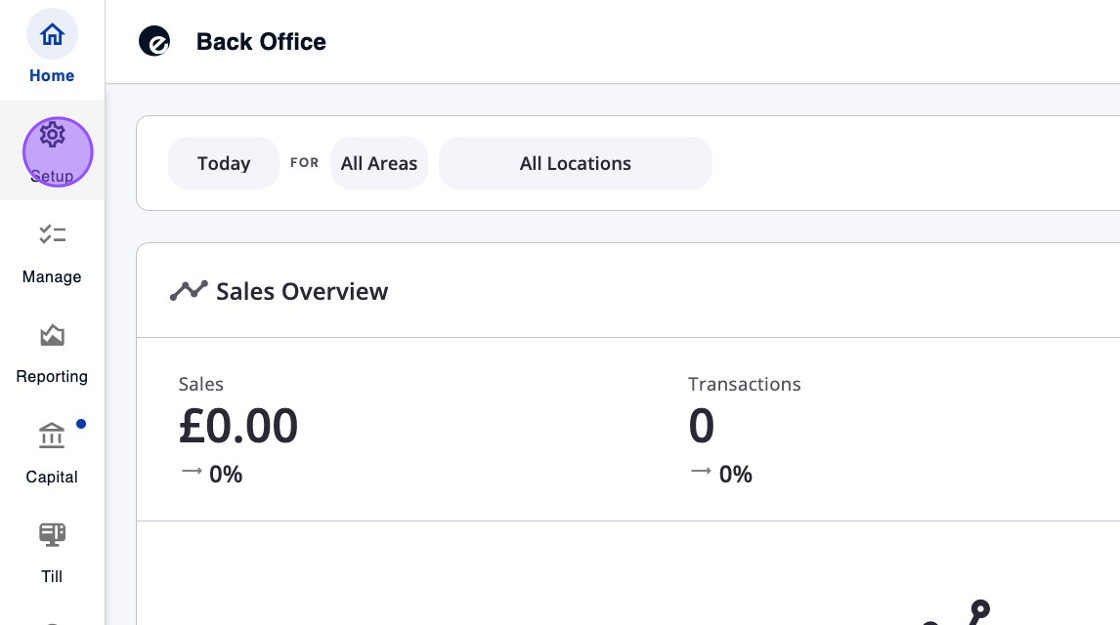Screen dimensions: 1120x625
Task: Click the 0% change under Transactions
Action: [x=735, y=474]
